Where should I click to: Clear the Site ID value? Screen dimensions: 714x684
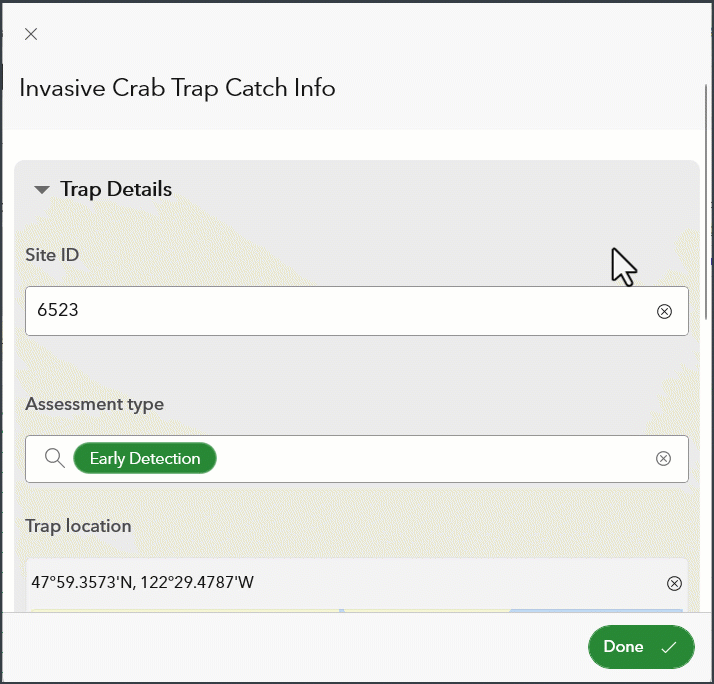pos(664,312)
